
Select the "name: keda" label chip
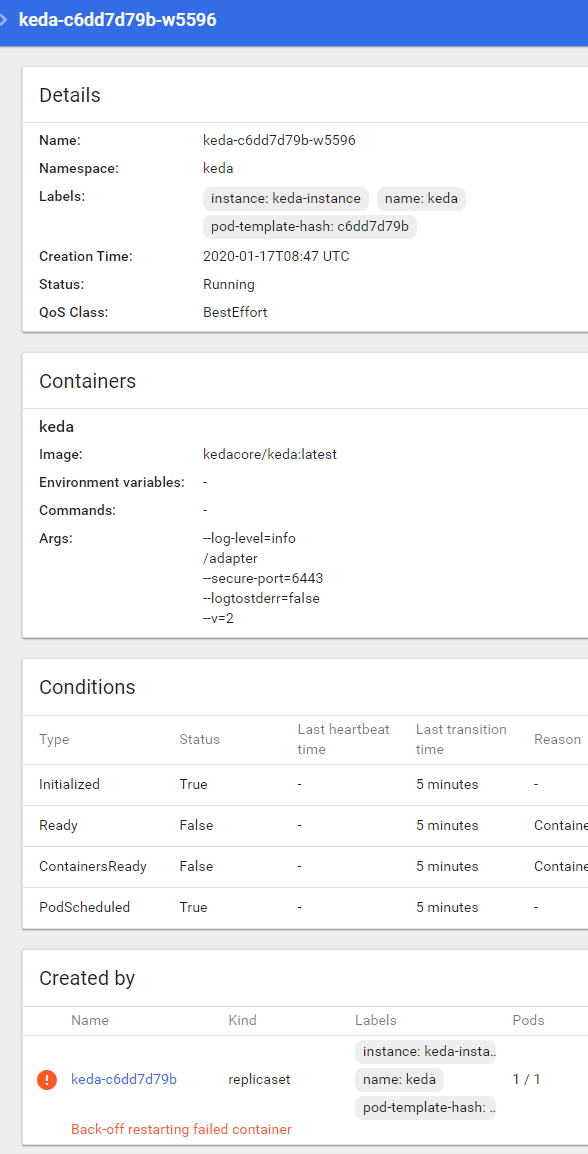(421, 198)
